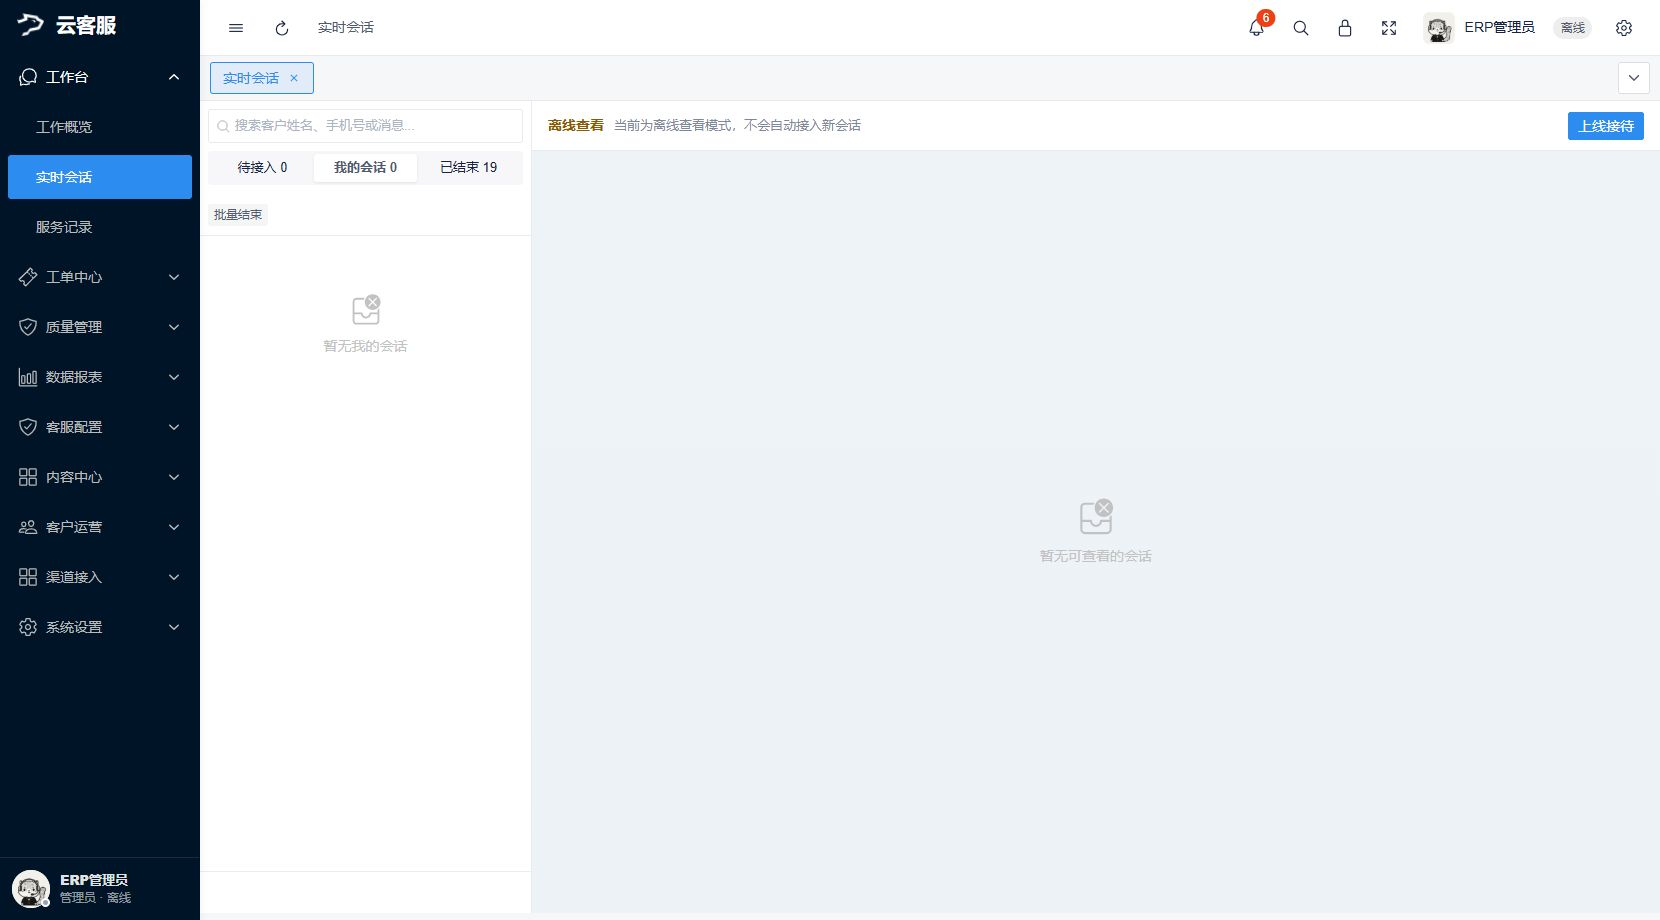Viewport: 1660px width, 920px height.
Task: Click the 批量结束 button
Action: tap(238, 215)
